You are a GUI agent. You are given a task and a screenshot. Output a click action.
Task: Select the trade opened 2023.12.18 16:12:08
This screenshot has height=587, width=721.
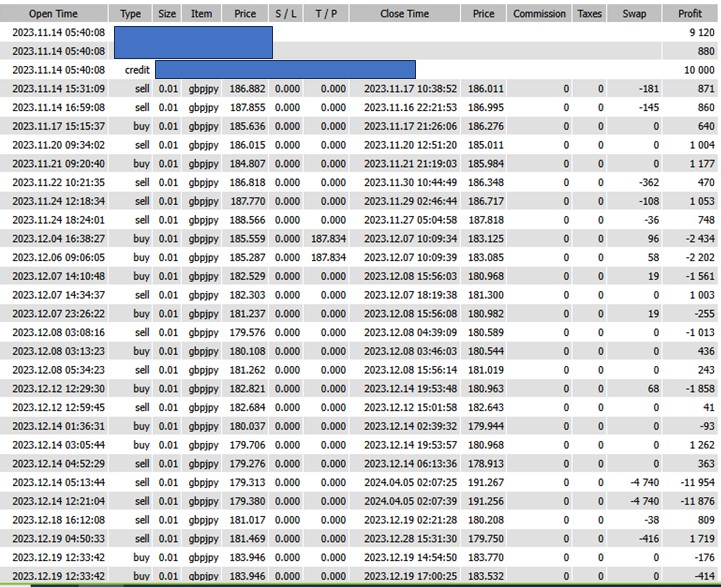point(59,520)
